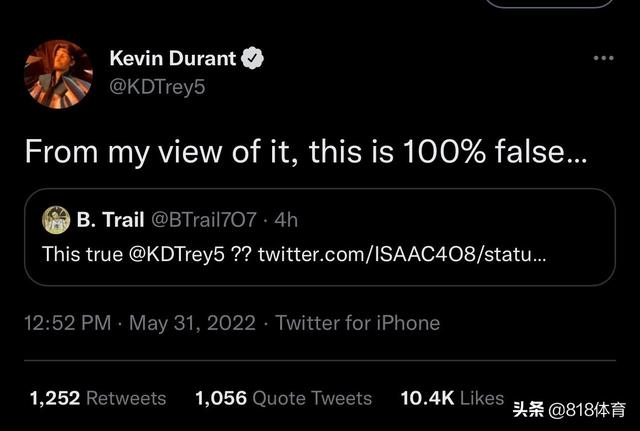This screenshot has height=431, width=640.
Task: Open the @KDTrey5 handle below the name
Action: pyautogui.click(x=156, y=86)
